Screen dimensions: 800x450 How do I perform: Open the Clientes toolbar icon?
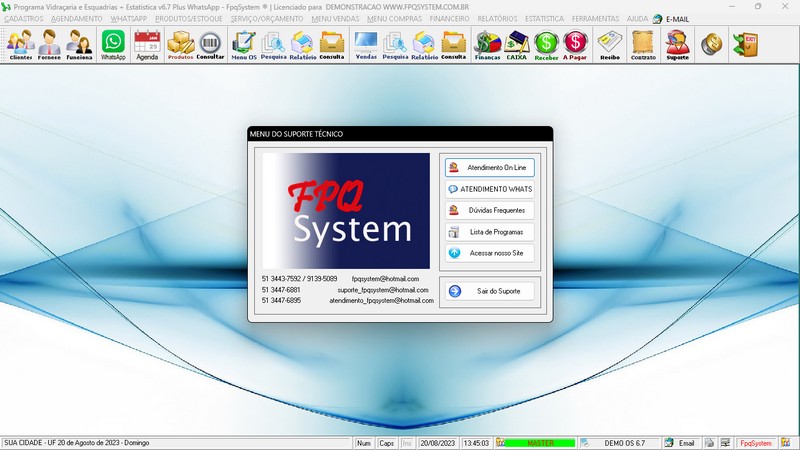tap(20, 45)
